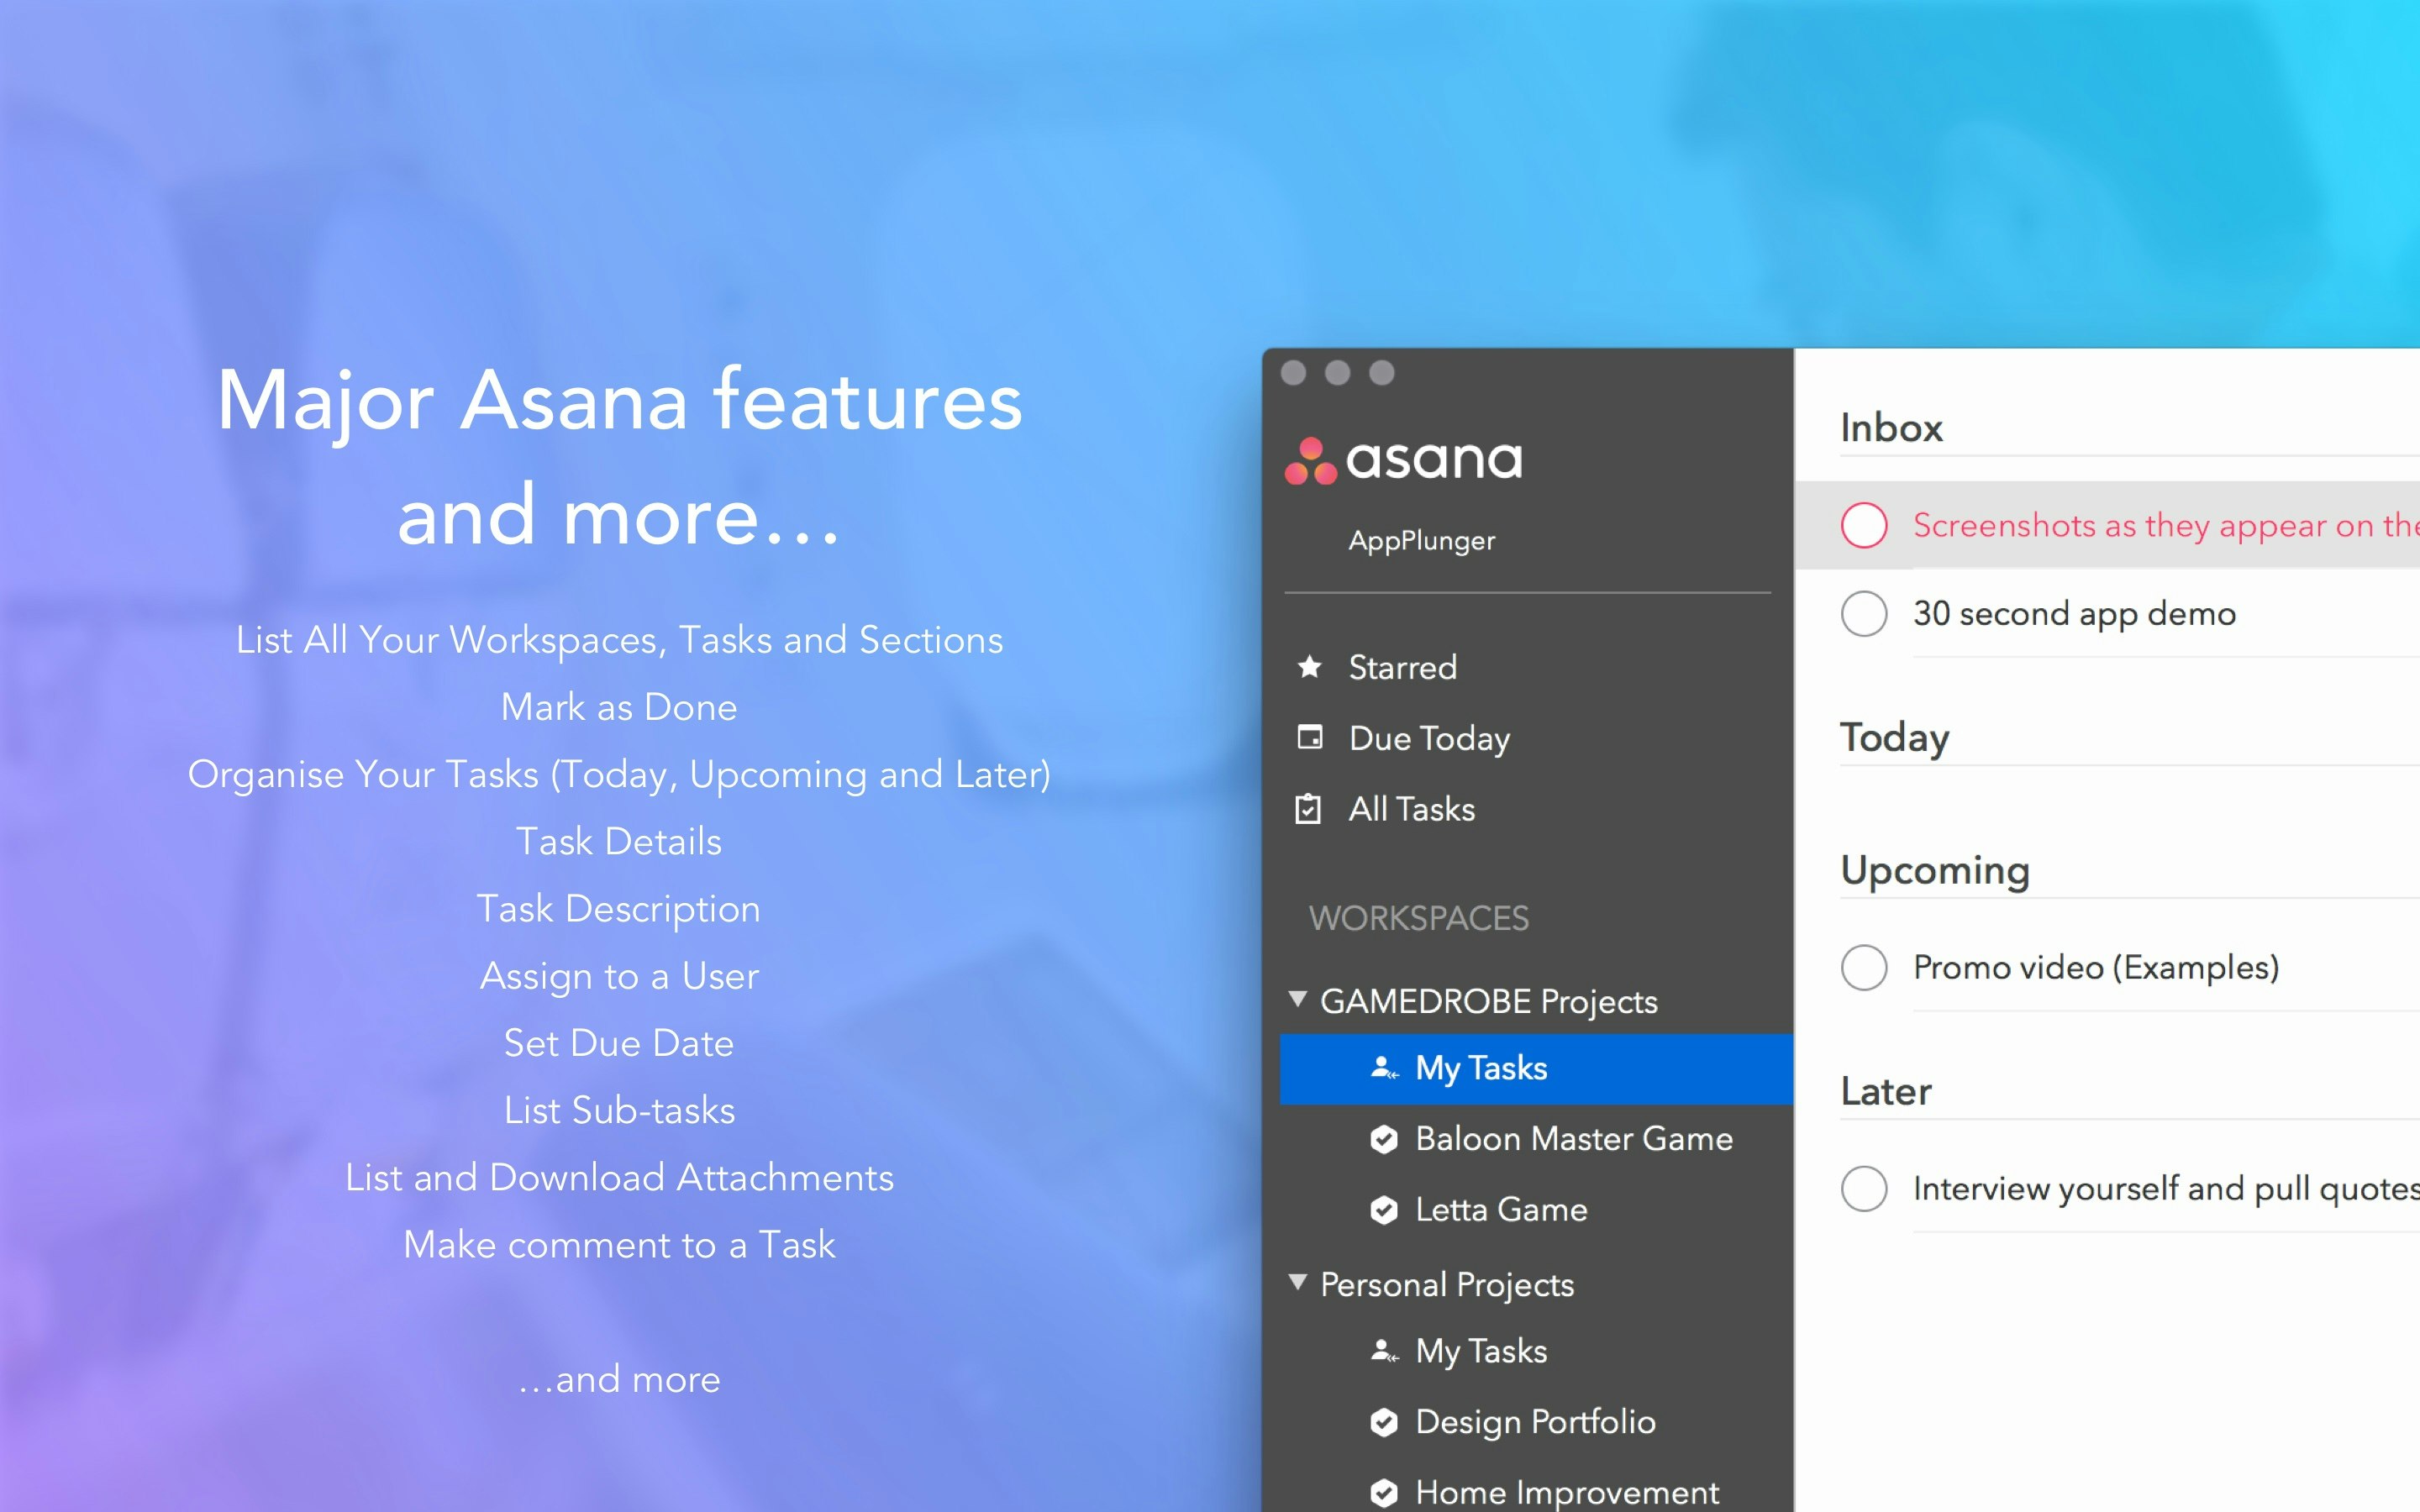Open the Inbox section
Screen dimensions: 2420x1512
1891,427
